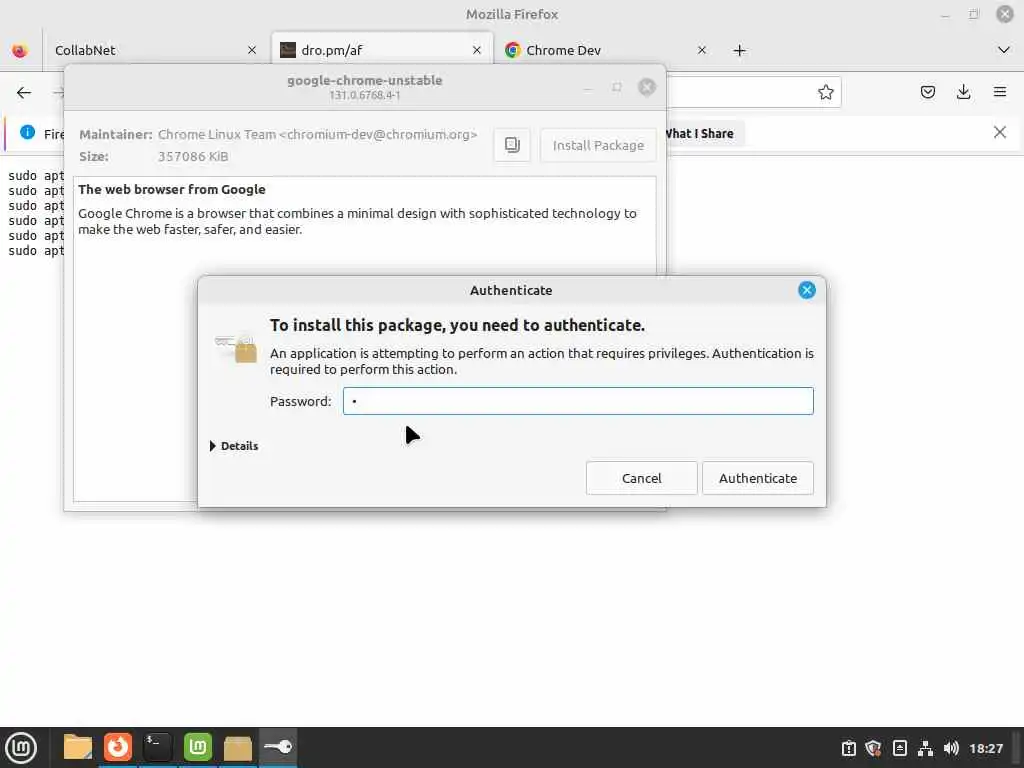Screen dimensions: 1024x768
Task: Click the Authenticate button
Action: 758,478
